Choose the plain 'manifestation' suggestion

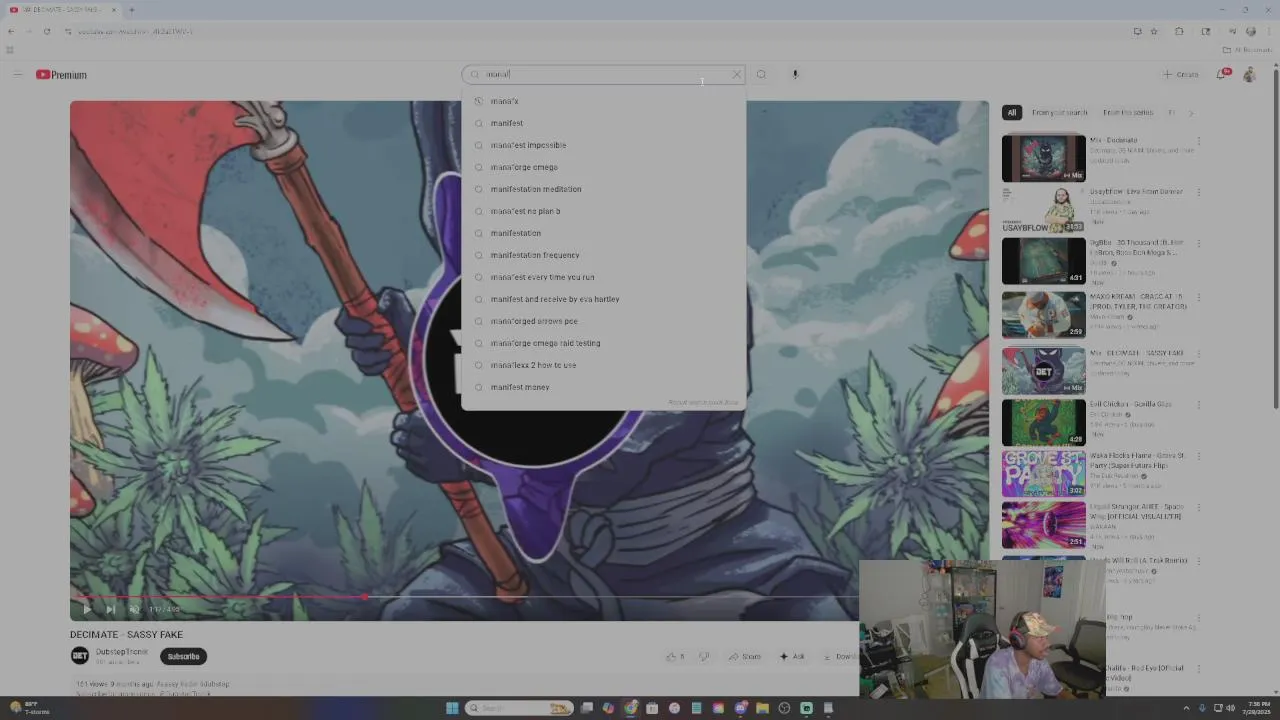click(603, 233)
